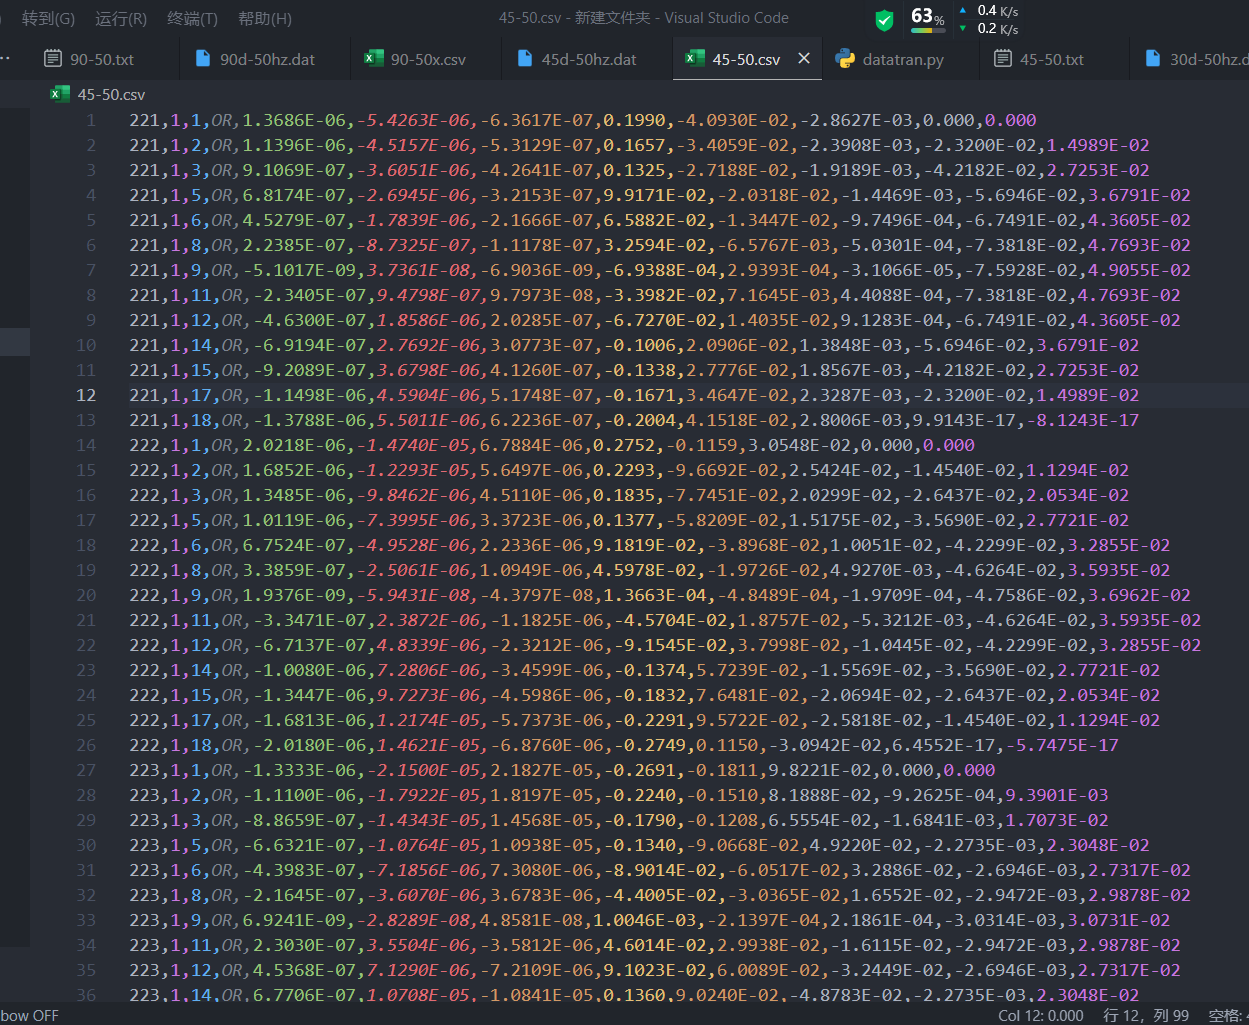Viewport: 1249px width, 1025px height.
Task: Click the Excel icon in the breadcrumb bar
Action: click(60, 94)
